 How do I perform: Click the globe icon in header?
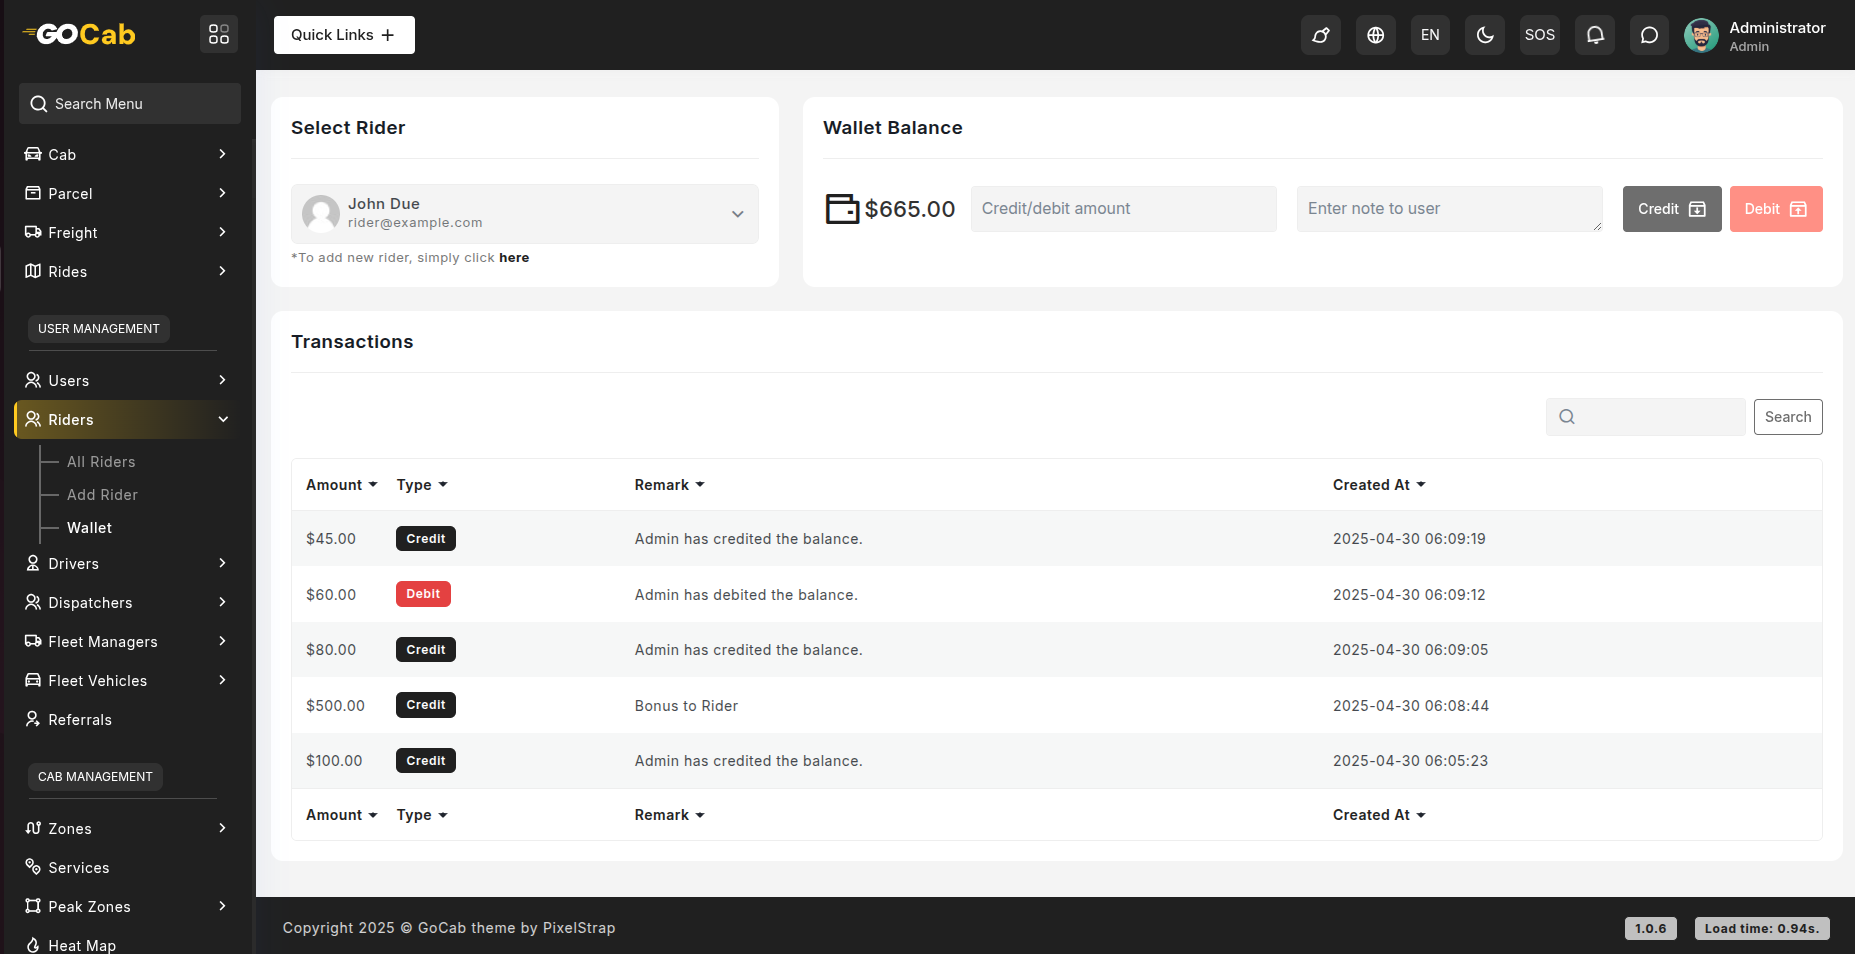(1376, 35)
